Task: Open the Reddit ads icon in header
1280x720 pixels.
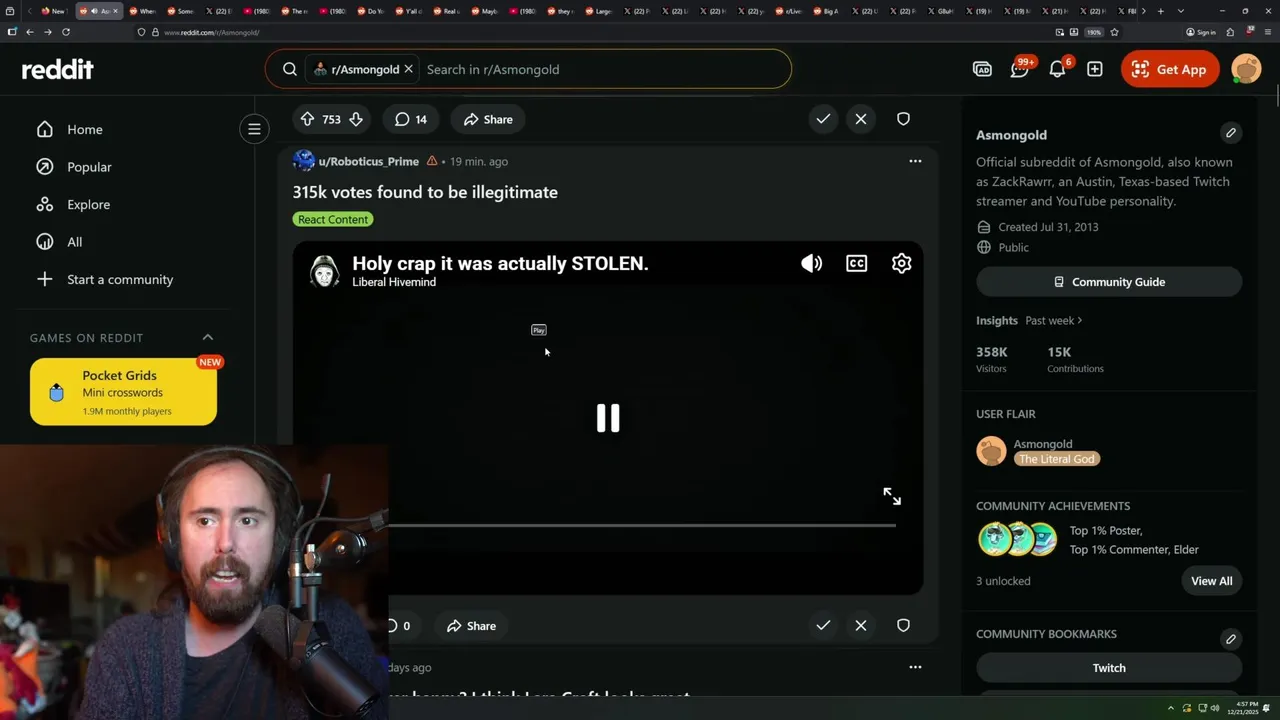Action: [x=982, y=69]
